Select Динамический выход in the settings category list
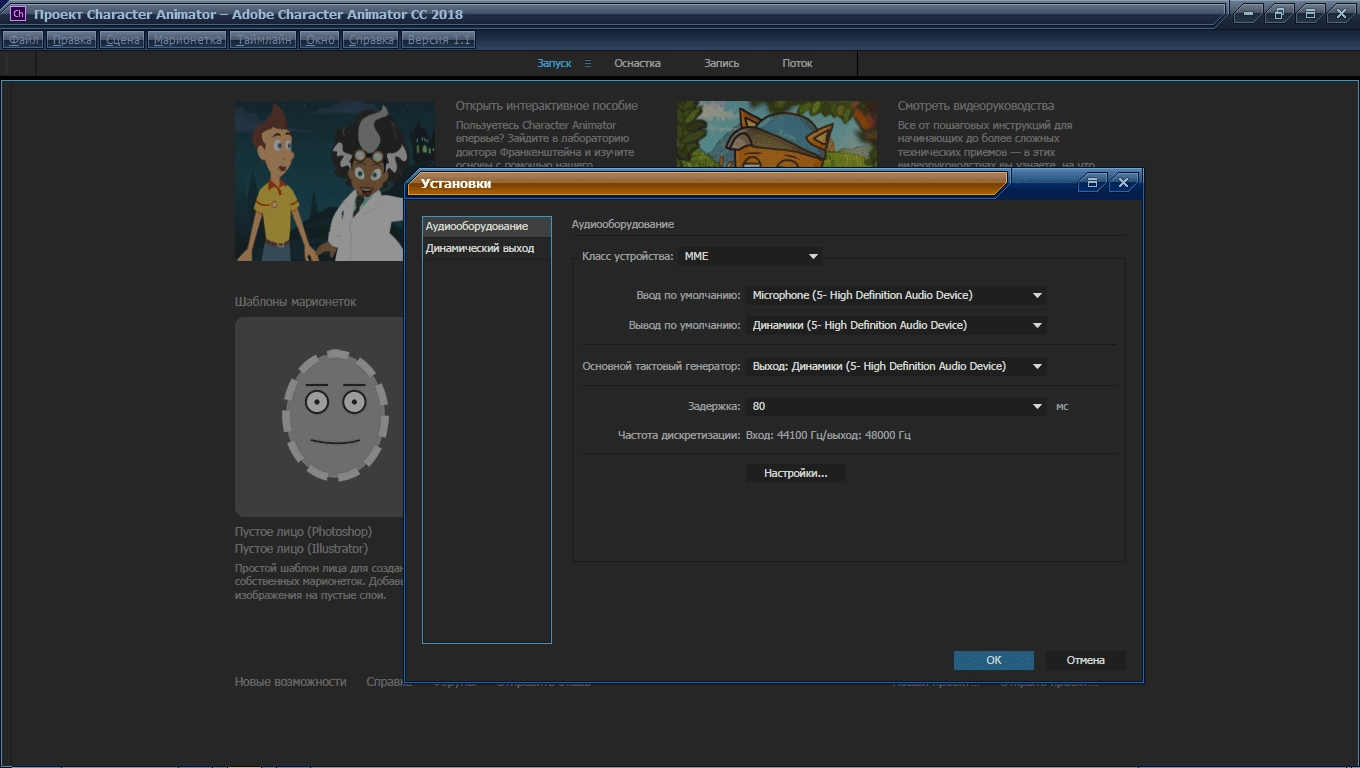 click(x=487, y=248)
